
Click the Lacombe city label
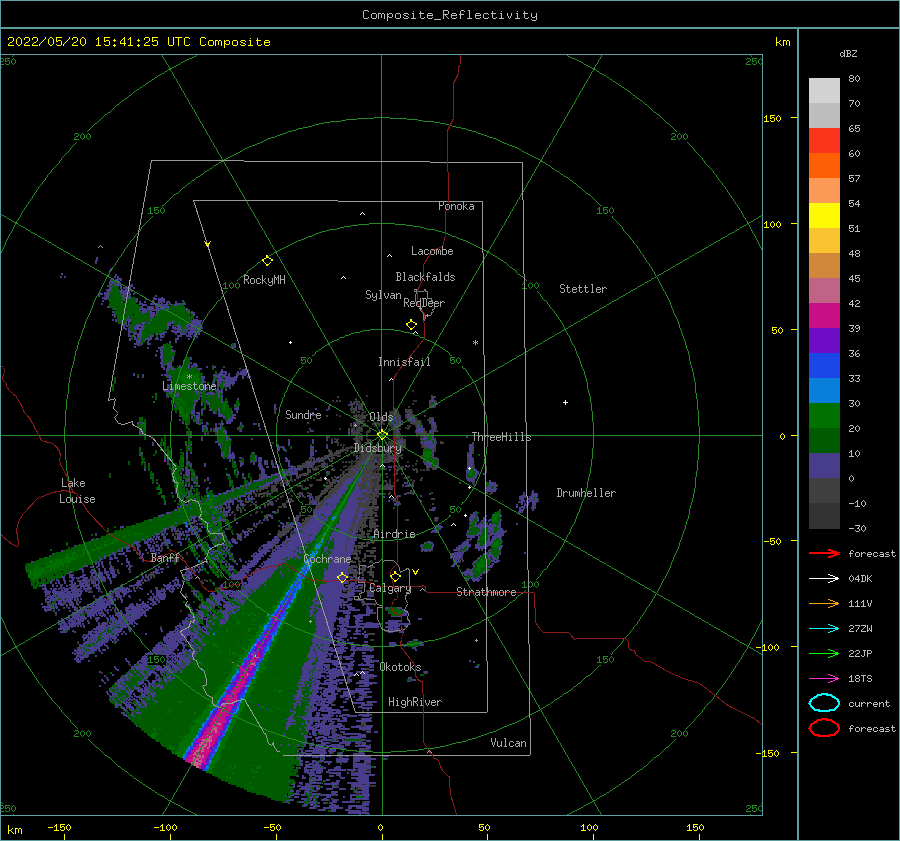pos(432,251)
